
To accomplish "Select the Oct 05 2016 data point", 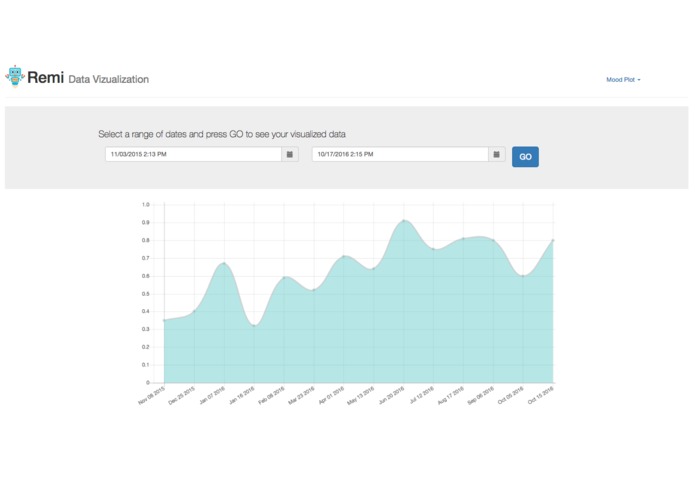I will coord(523,276).
